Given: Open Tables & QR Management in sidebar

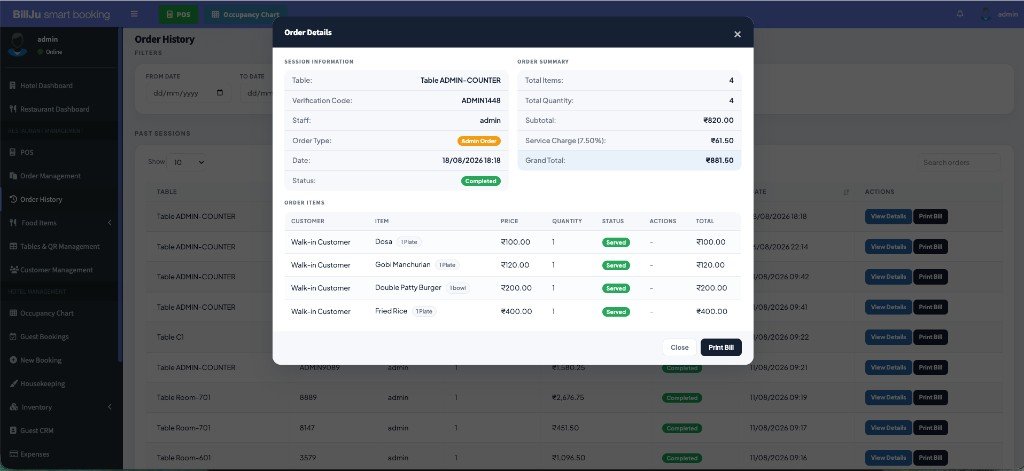Looking at the screenshot, I should click(x=59, y=246).
